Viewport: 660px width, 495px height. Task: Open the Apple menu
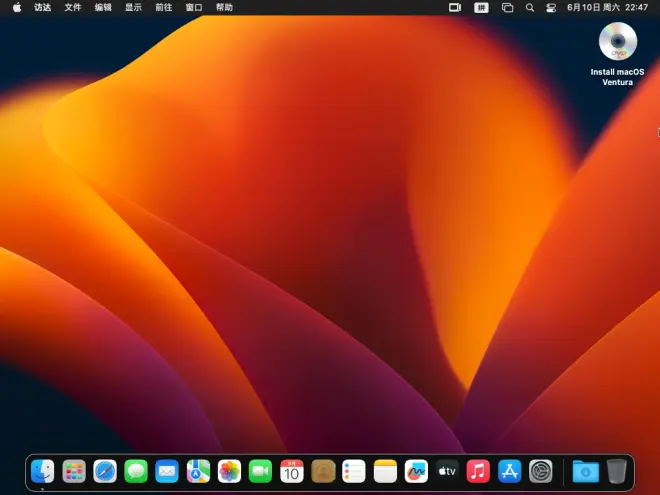click(17, 7)
